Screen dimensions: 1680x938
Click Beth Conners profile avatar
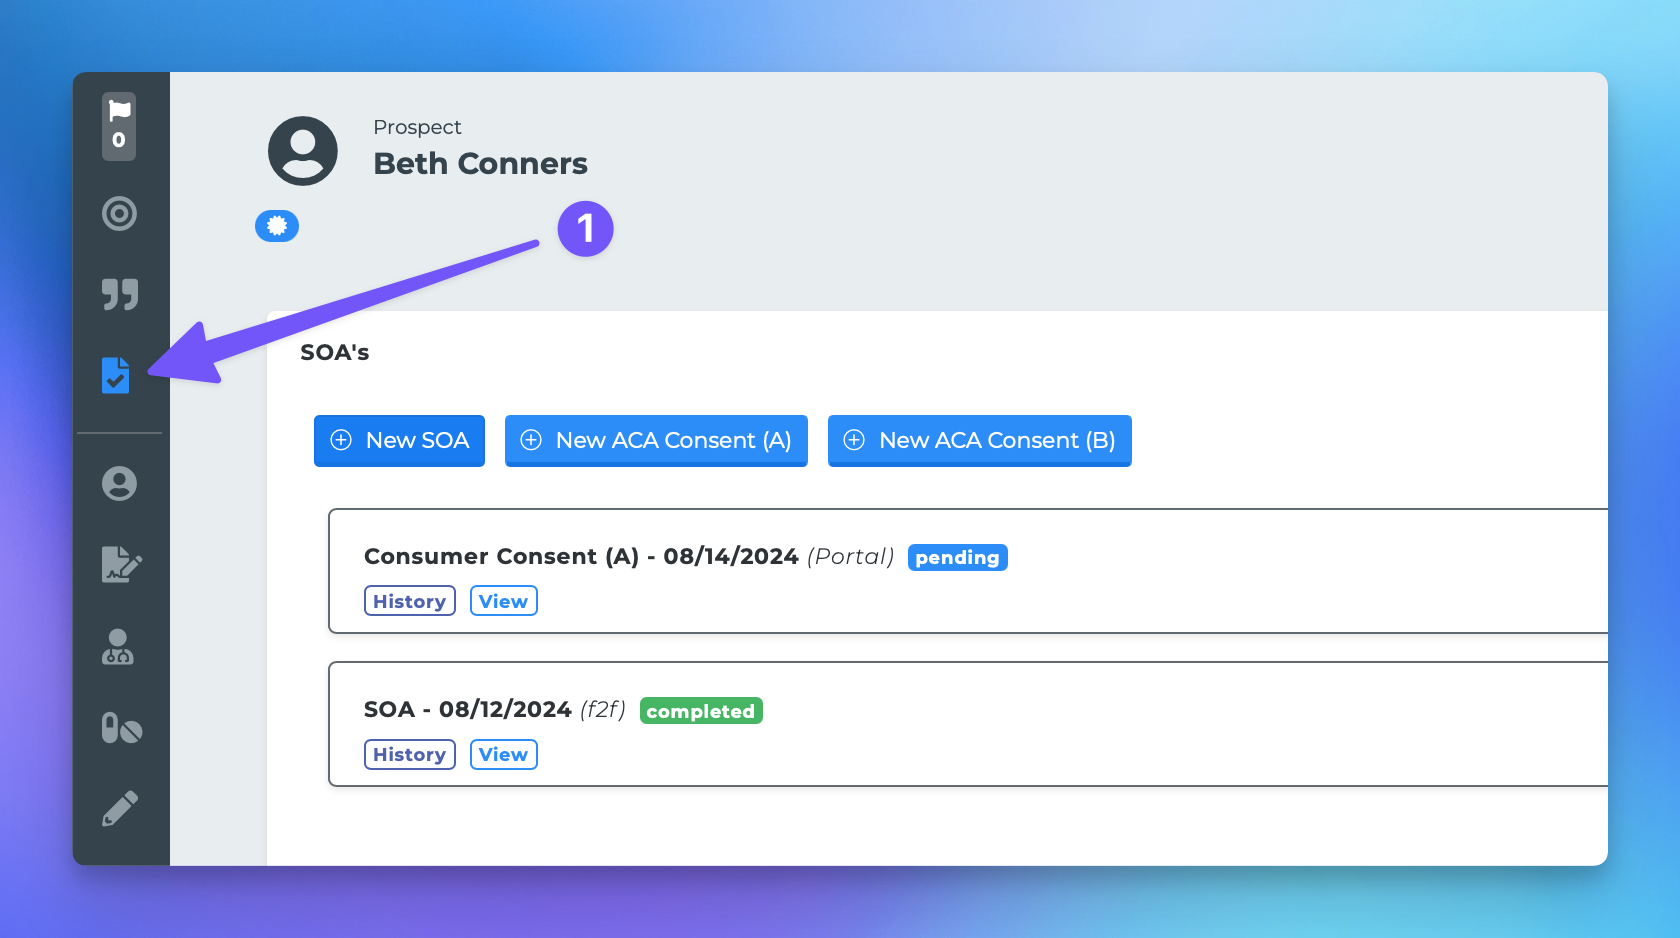303,151
